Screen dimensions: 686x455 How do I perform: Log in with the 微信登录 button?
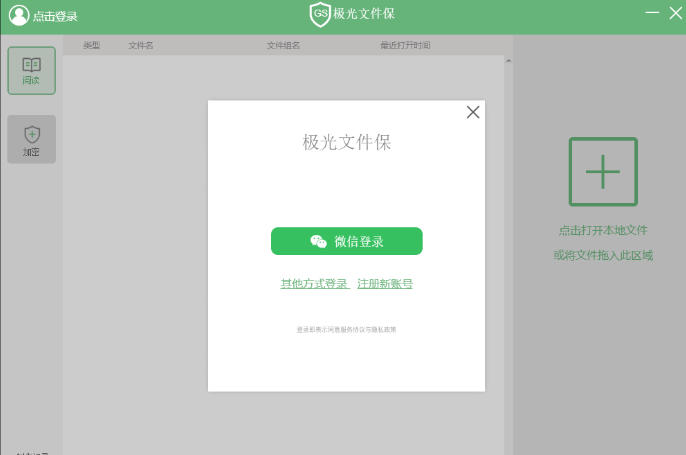[346, 241]
